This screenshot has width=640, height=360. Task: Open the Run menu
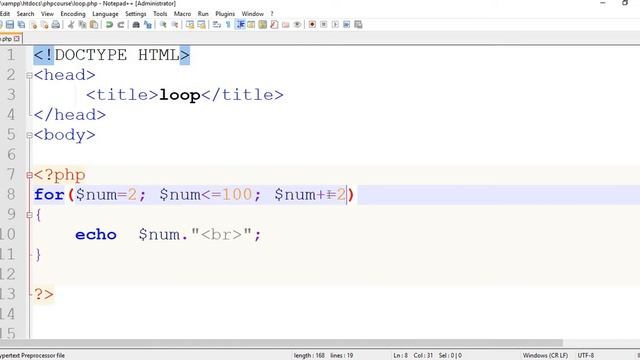(x=203, y=14)
